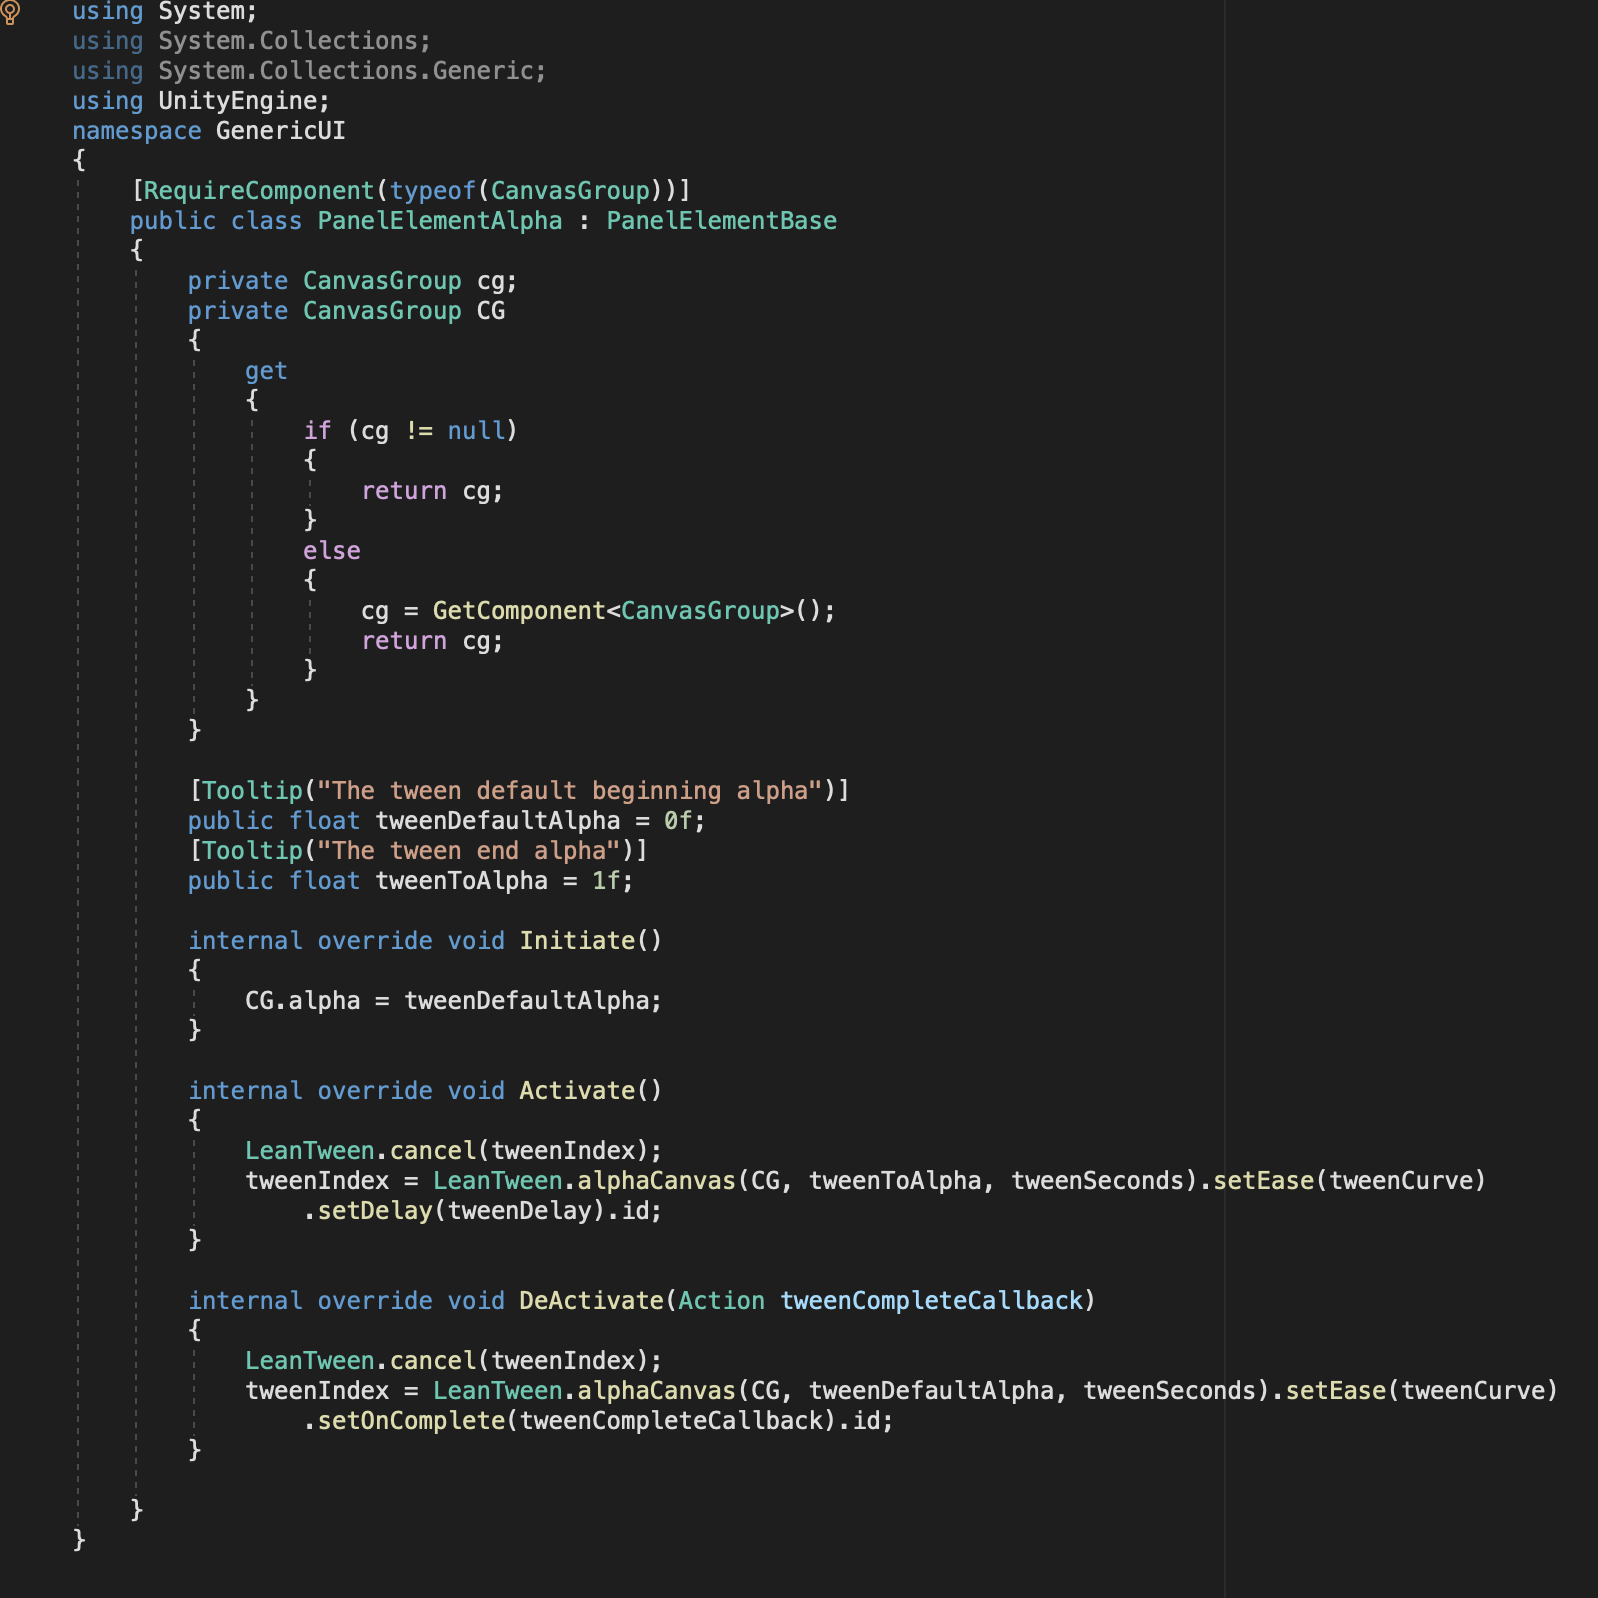Viewport: 1598px width, 1598px height.
Task: Click 'RequireComponent' attribute text
Action: click(x=259, y=191)
